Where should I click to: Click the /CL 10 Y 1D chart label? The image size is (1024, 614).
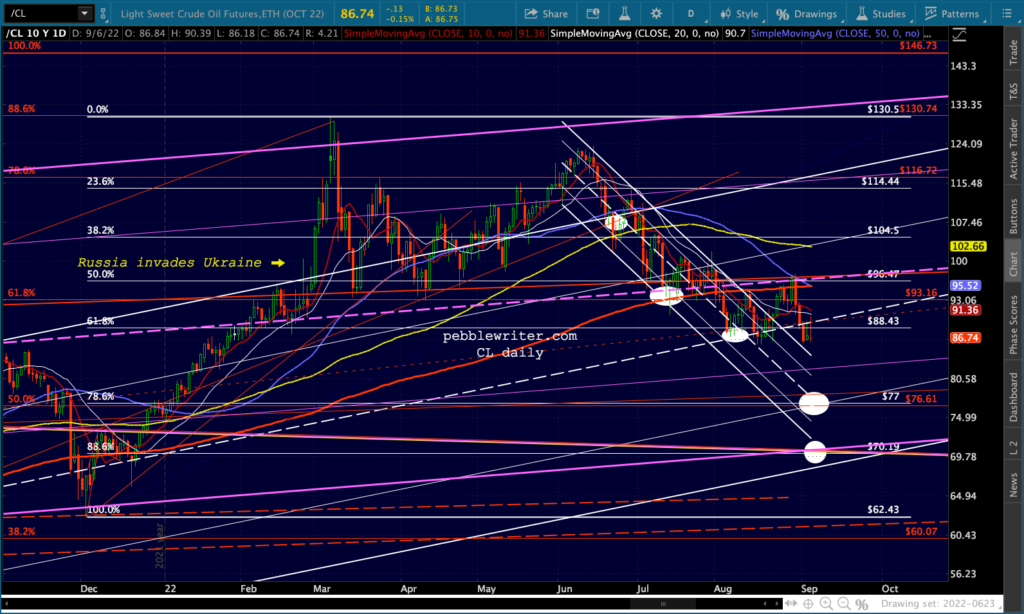point(35,33)
